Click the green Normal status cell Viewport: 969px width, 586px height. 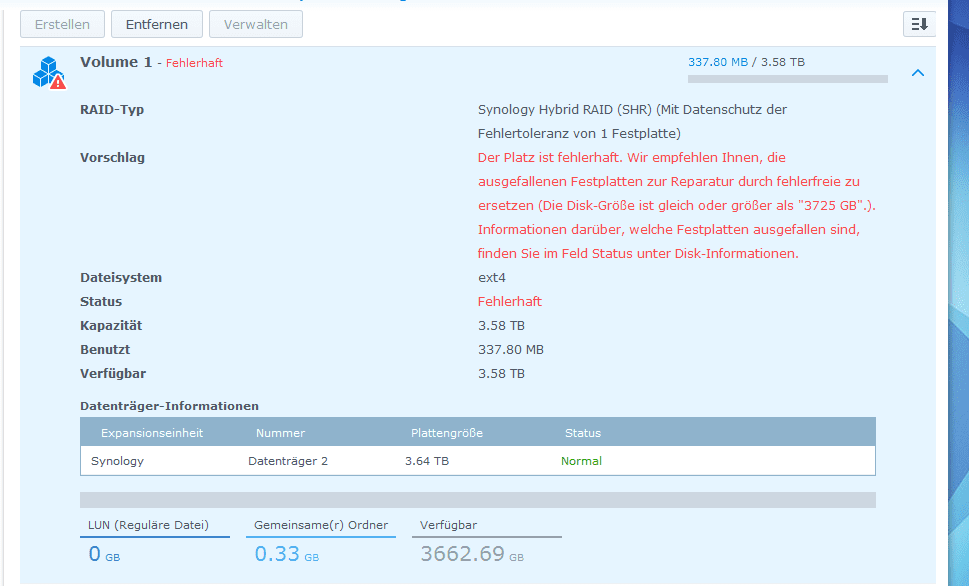(582, 461)
